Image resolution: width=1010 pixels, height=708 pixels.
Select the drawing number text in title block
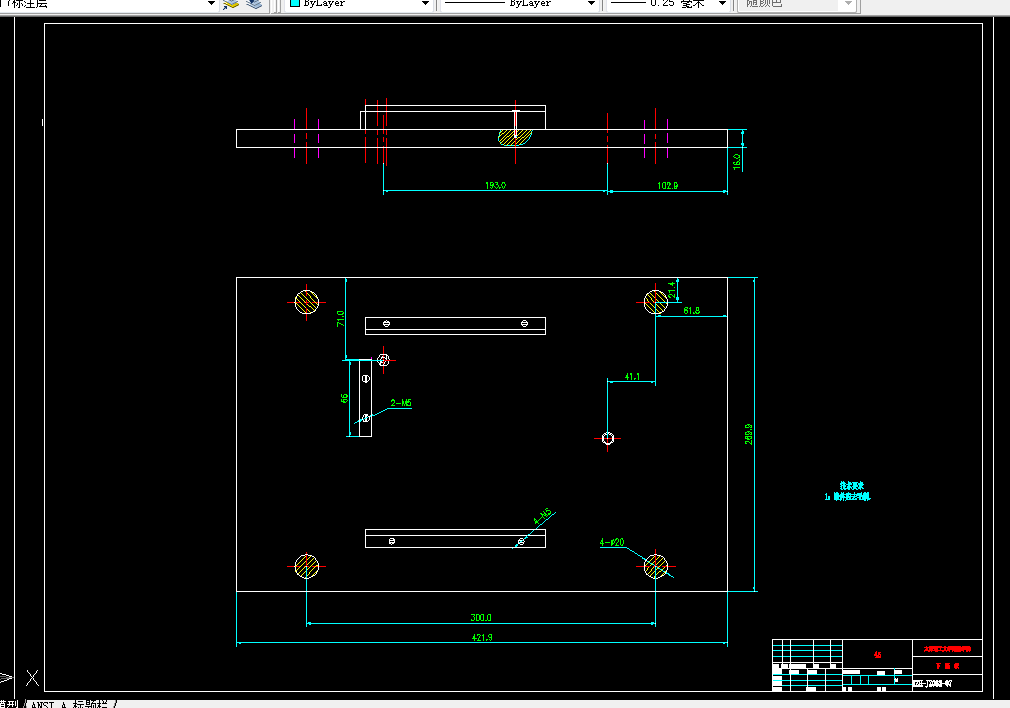click(x=932, y=684)
